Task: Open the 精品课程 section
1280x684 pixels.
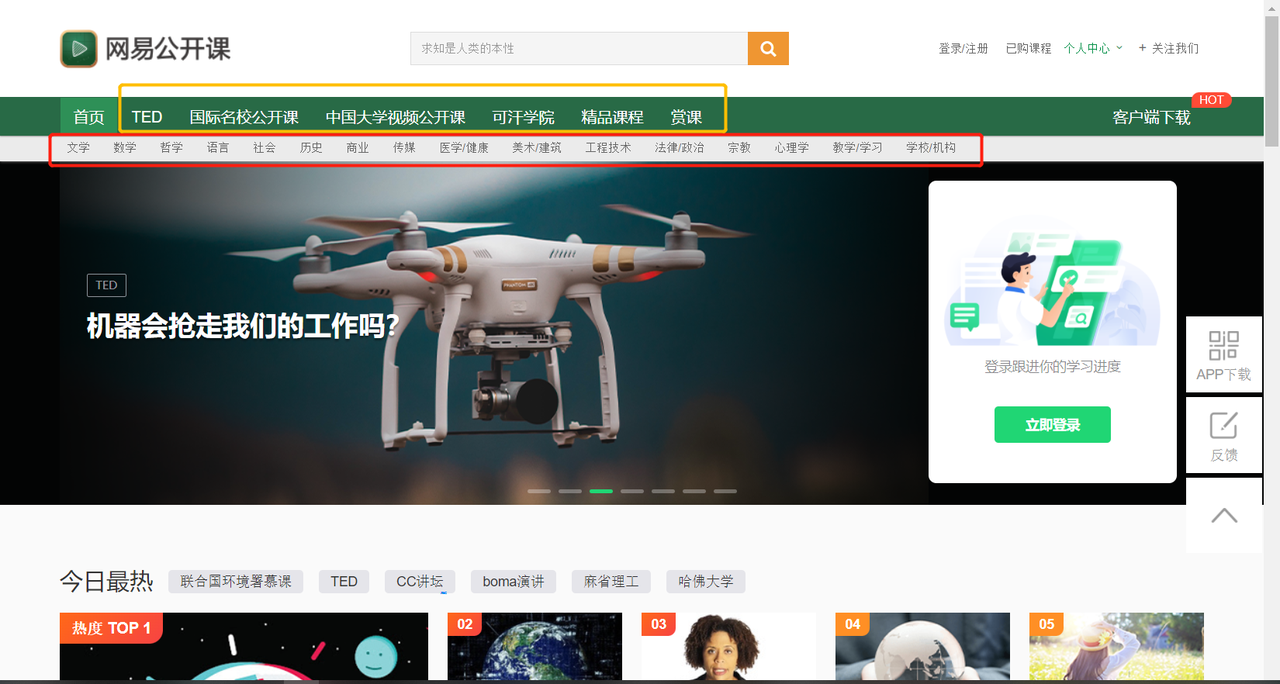Action: point(611,116)
